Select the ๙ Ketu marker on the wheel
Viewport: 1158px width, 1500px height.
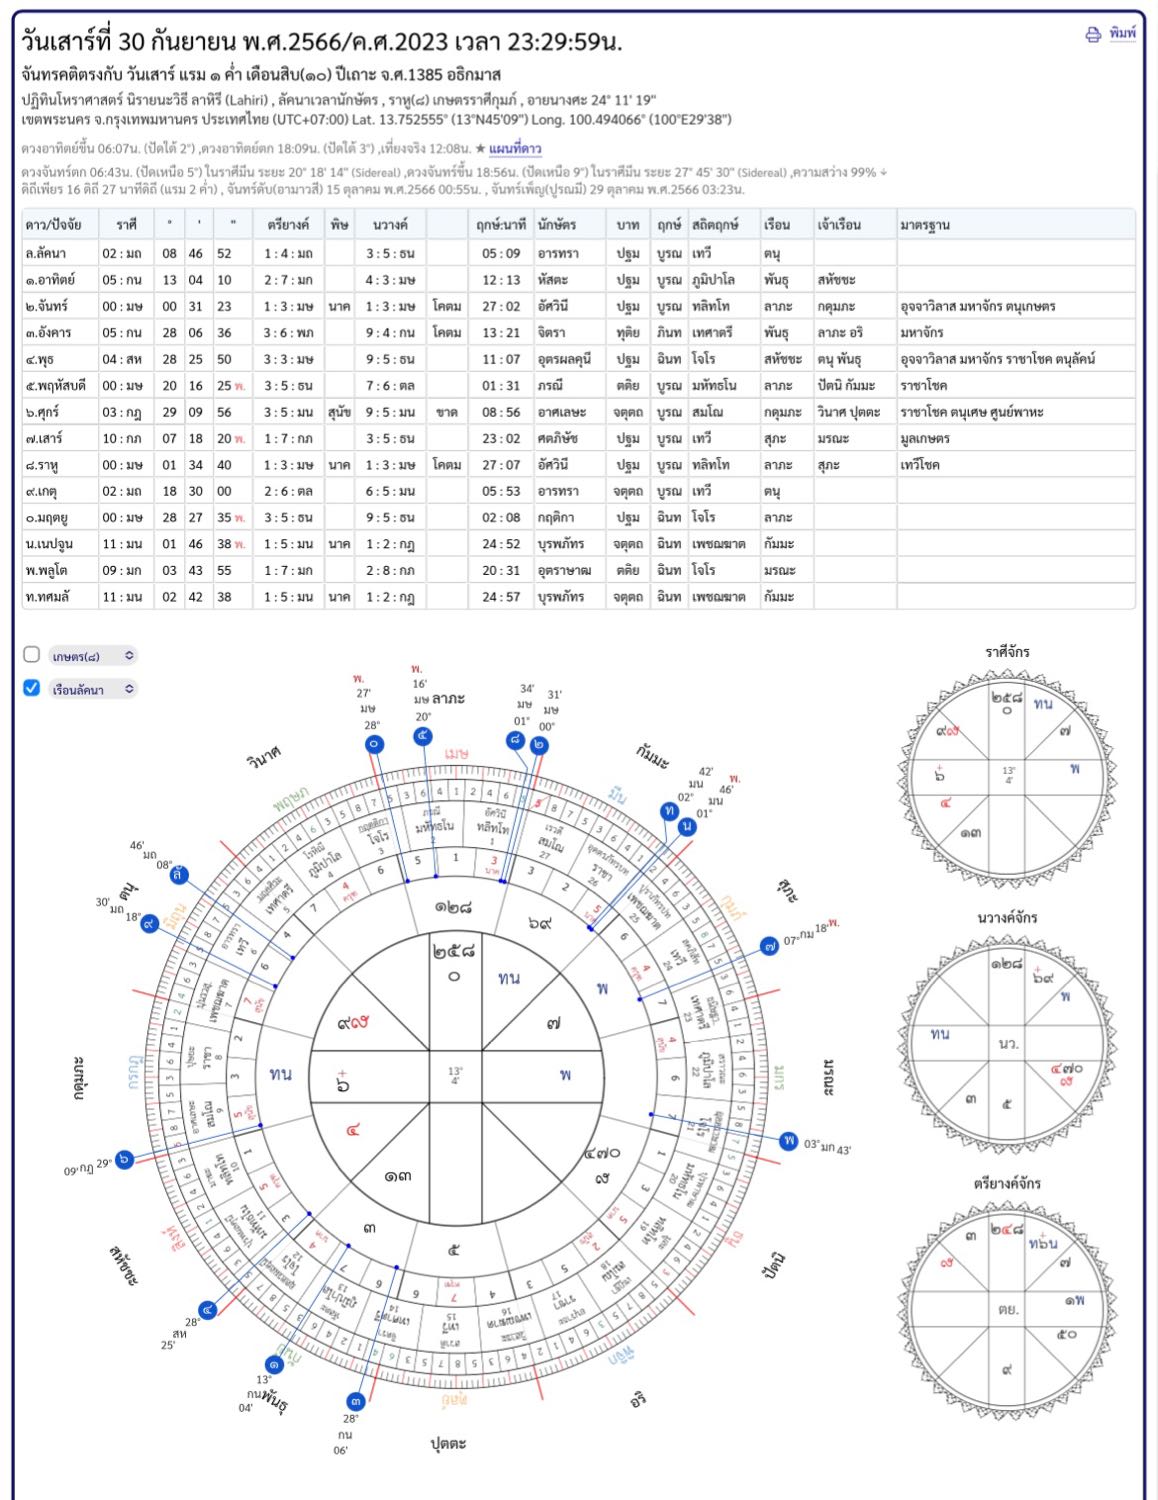[x=149, y=923]
